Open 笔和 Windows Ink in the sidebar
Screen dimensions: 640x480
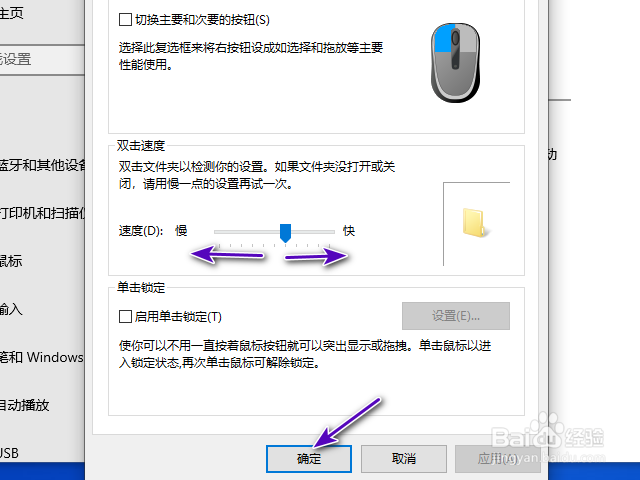pyautogui.click(x=42, y=358)
